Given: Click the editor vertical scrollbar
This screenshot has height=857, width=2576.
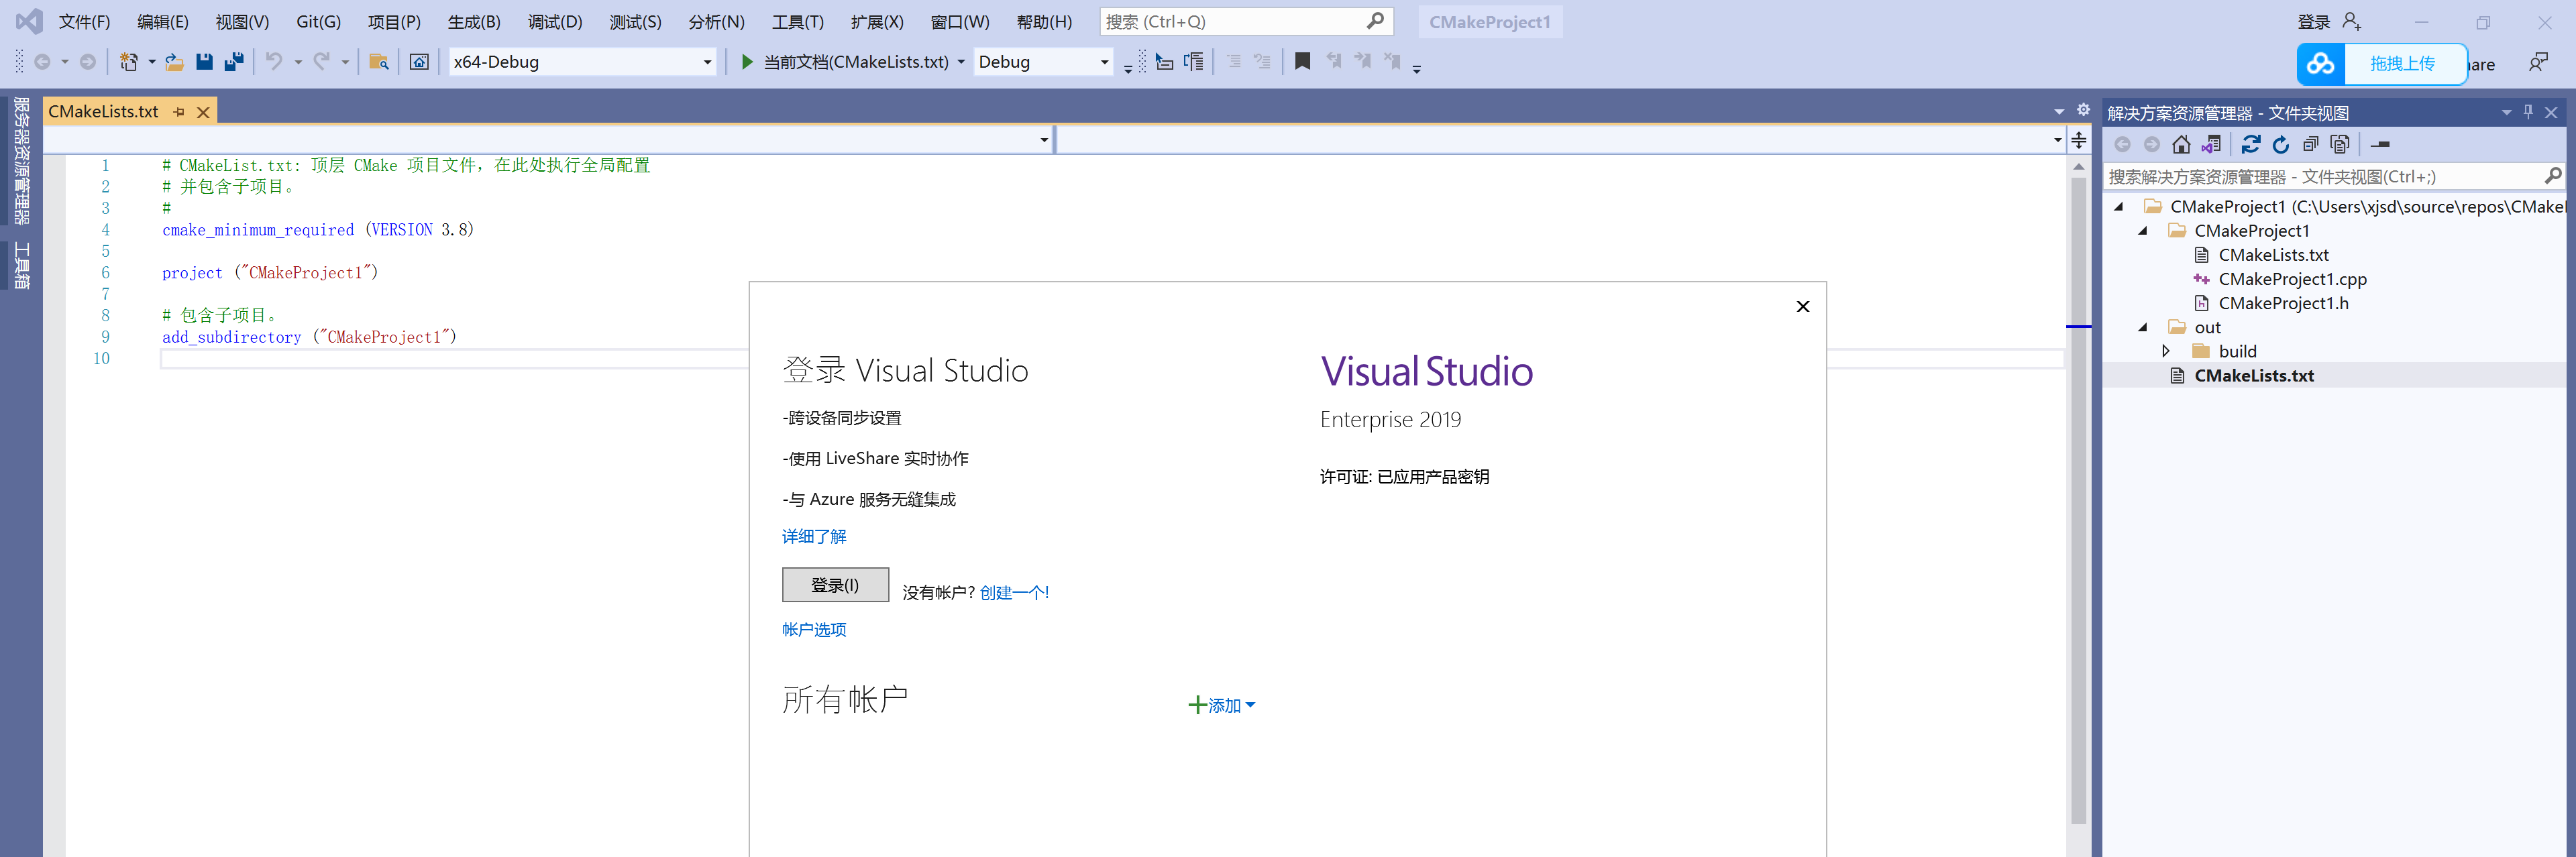Looking at the screenshot, I should tap(2078, 500).
